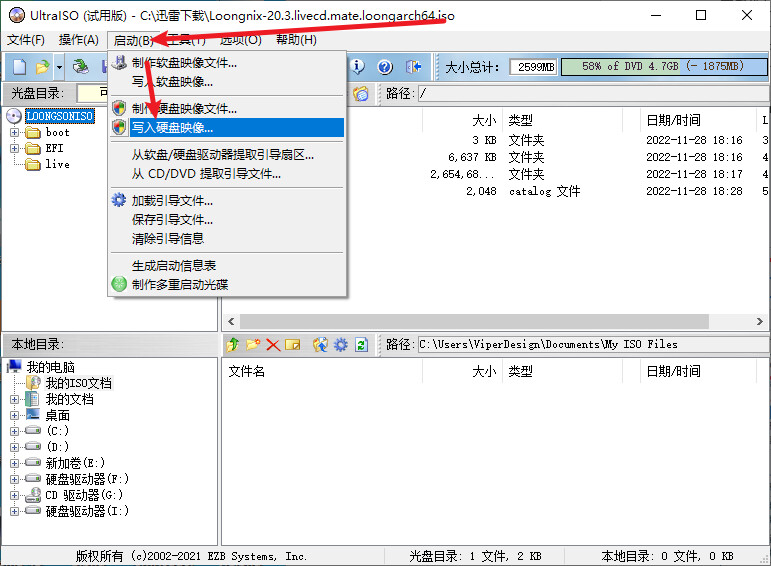Click the blue gear icon in local toolbar
771x566 pixels.
(x=341, y=344)
